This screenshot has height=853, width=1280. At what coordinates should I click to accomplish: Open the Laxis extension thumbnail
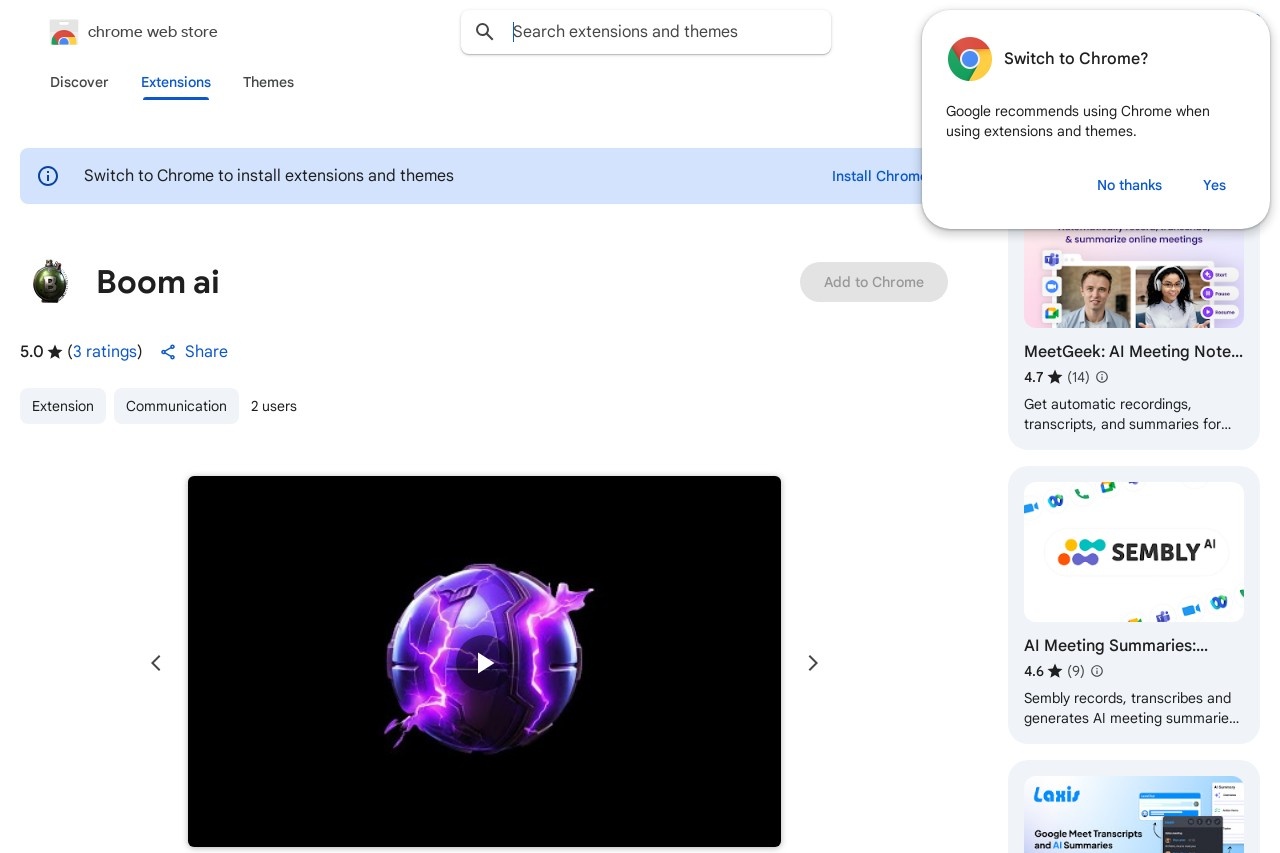tap(1134, 814)
